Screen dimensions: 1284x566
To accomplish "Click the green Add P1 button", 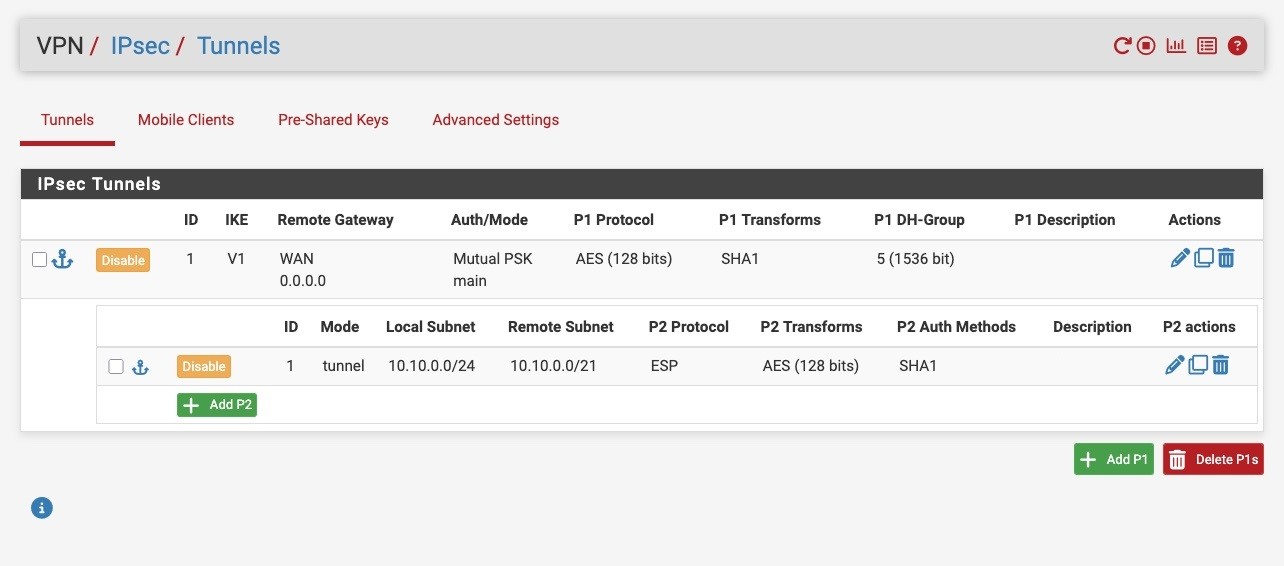I will pyautogui.click(x=1114, y=459).
